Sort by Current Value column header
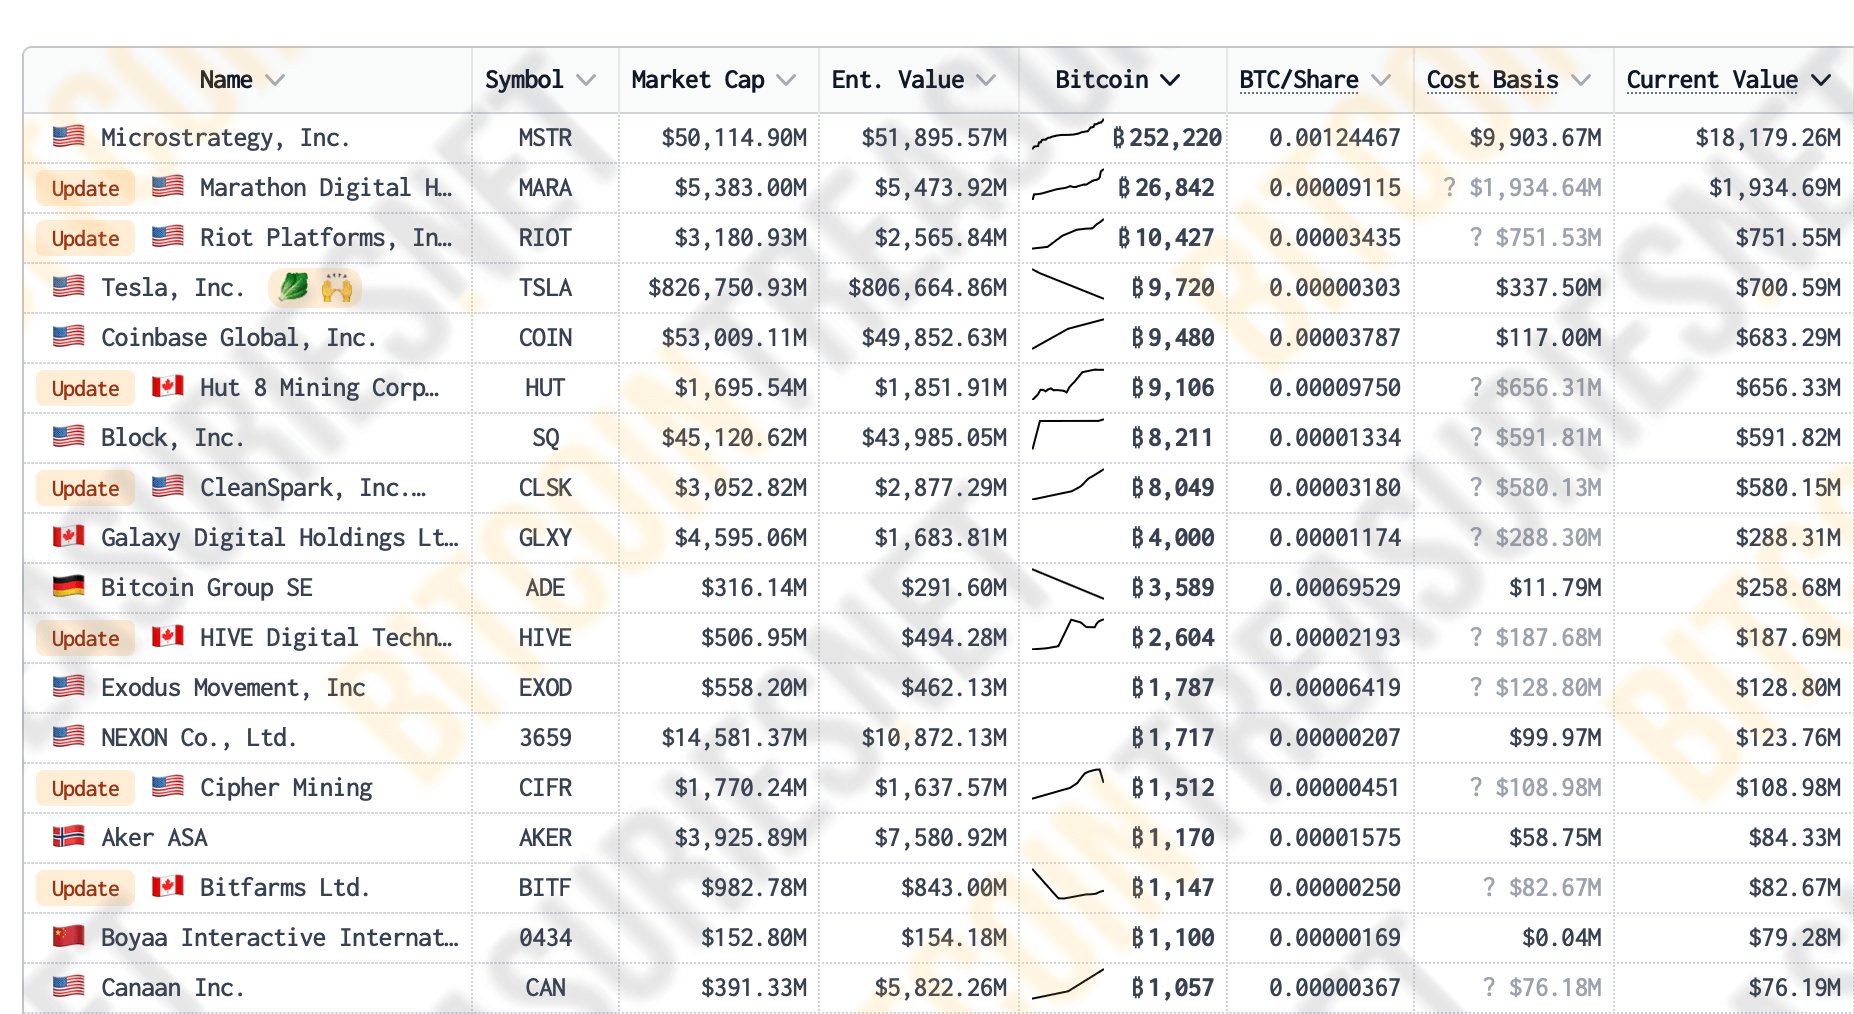1854x1014 pixels. coord(1729,80)
